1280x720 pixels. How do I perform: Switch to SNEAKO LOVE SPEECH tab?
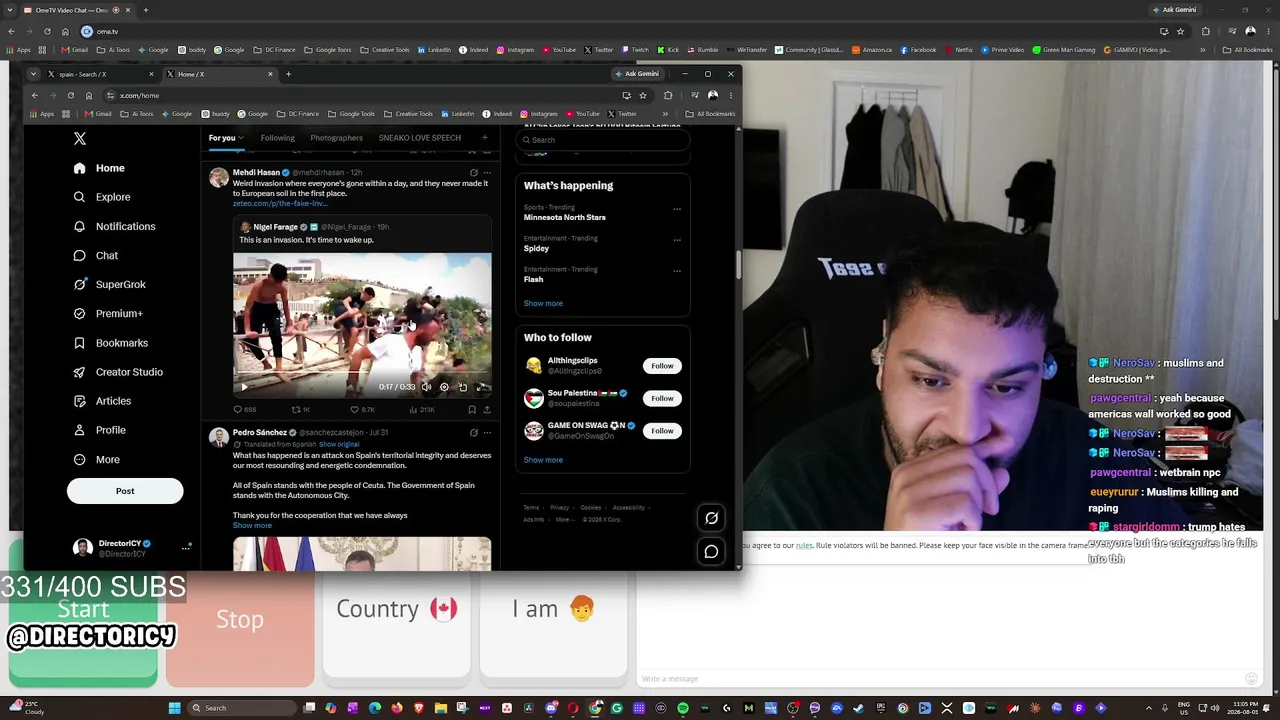(420, 138)
